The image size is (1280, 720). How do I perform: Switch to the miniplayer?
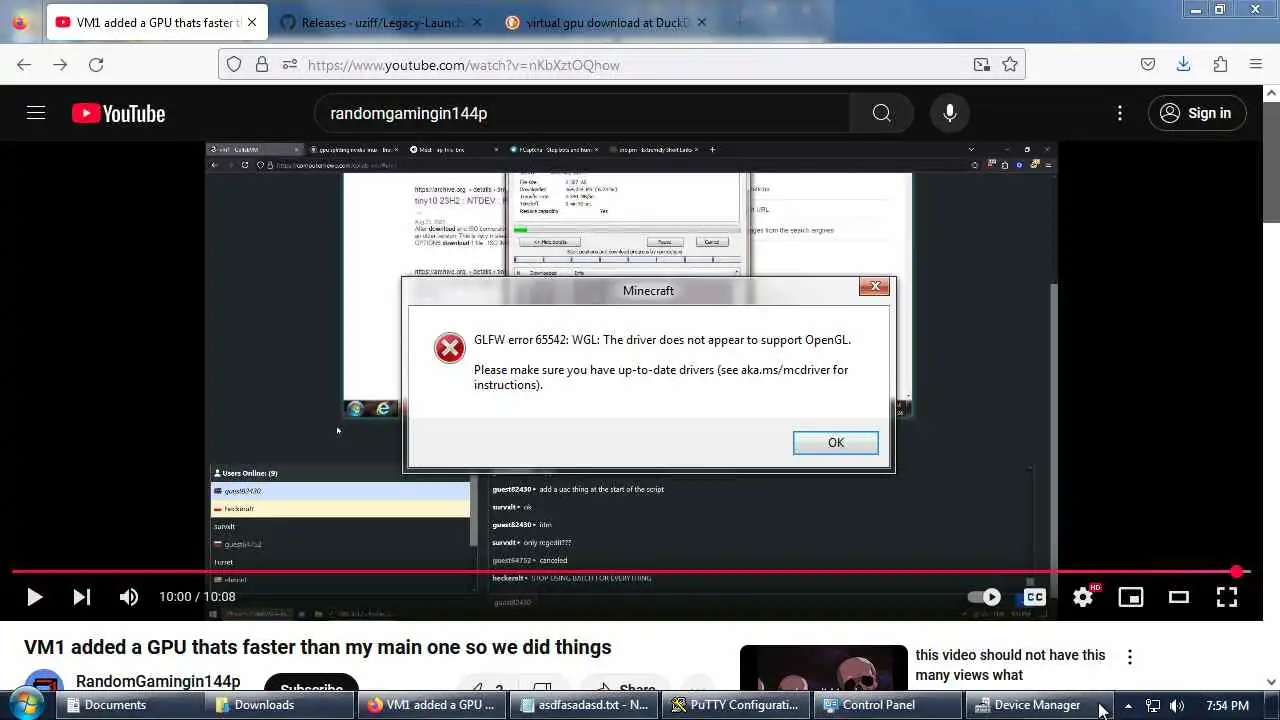coord(1131,597)
